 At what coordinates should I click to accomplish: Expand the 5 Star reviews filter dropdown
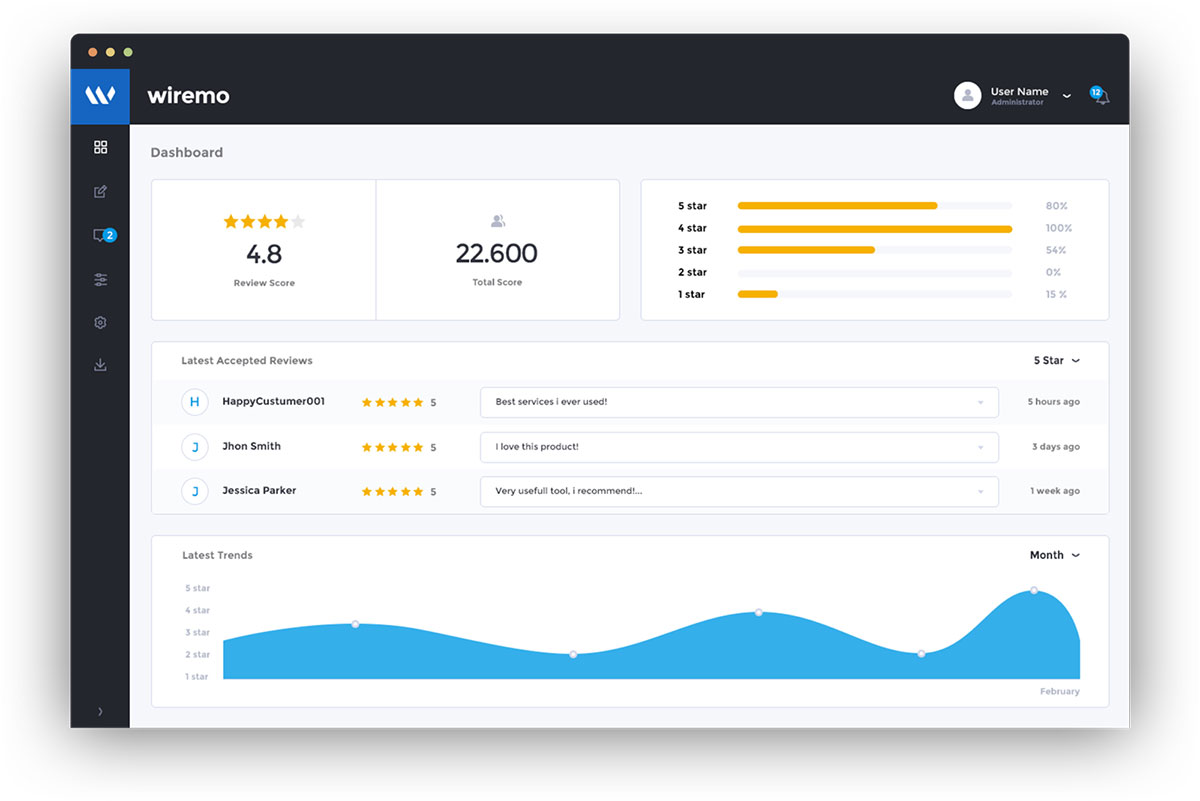(1057, 360)
